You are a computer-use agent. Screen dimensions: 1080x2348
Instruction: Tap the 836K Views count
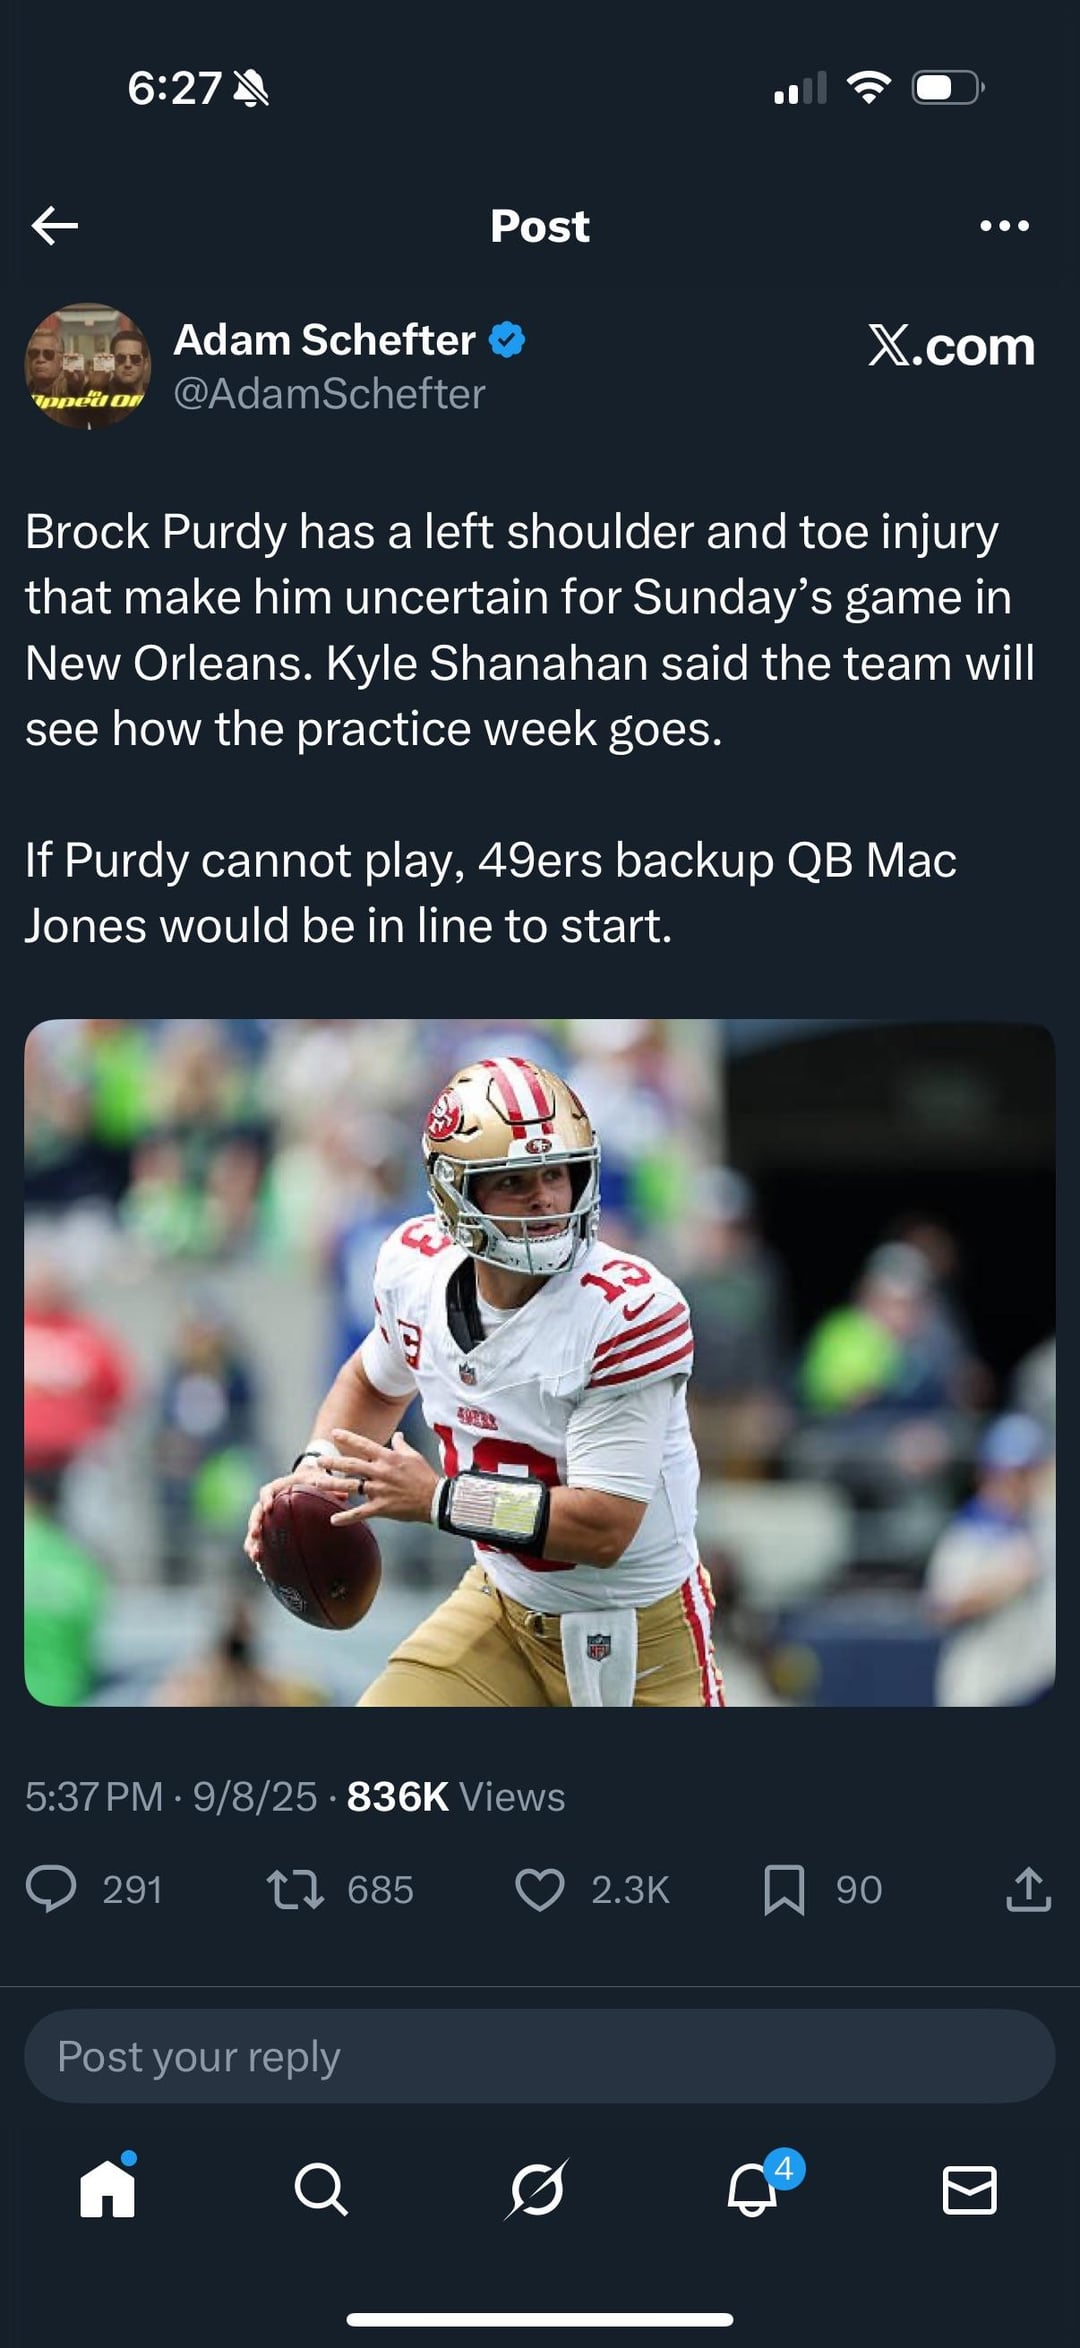456,1797
